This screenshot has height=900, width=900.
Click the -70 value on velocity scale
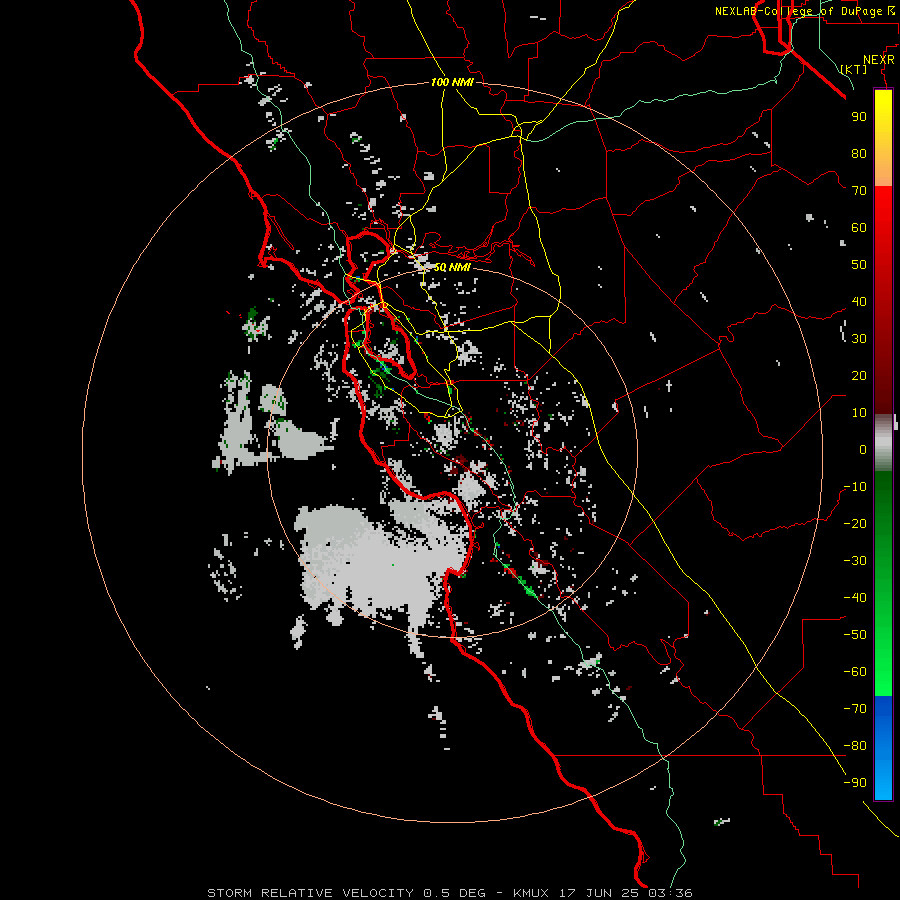[x=855, y=708]
